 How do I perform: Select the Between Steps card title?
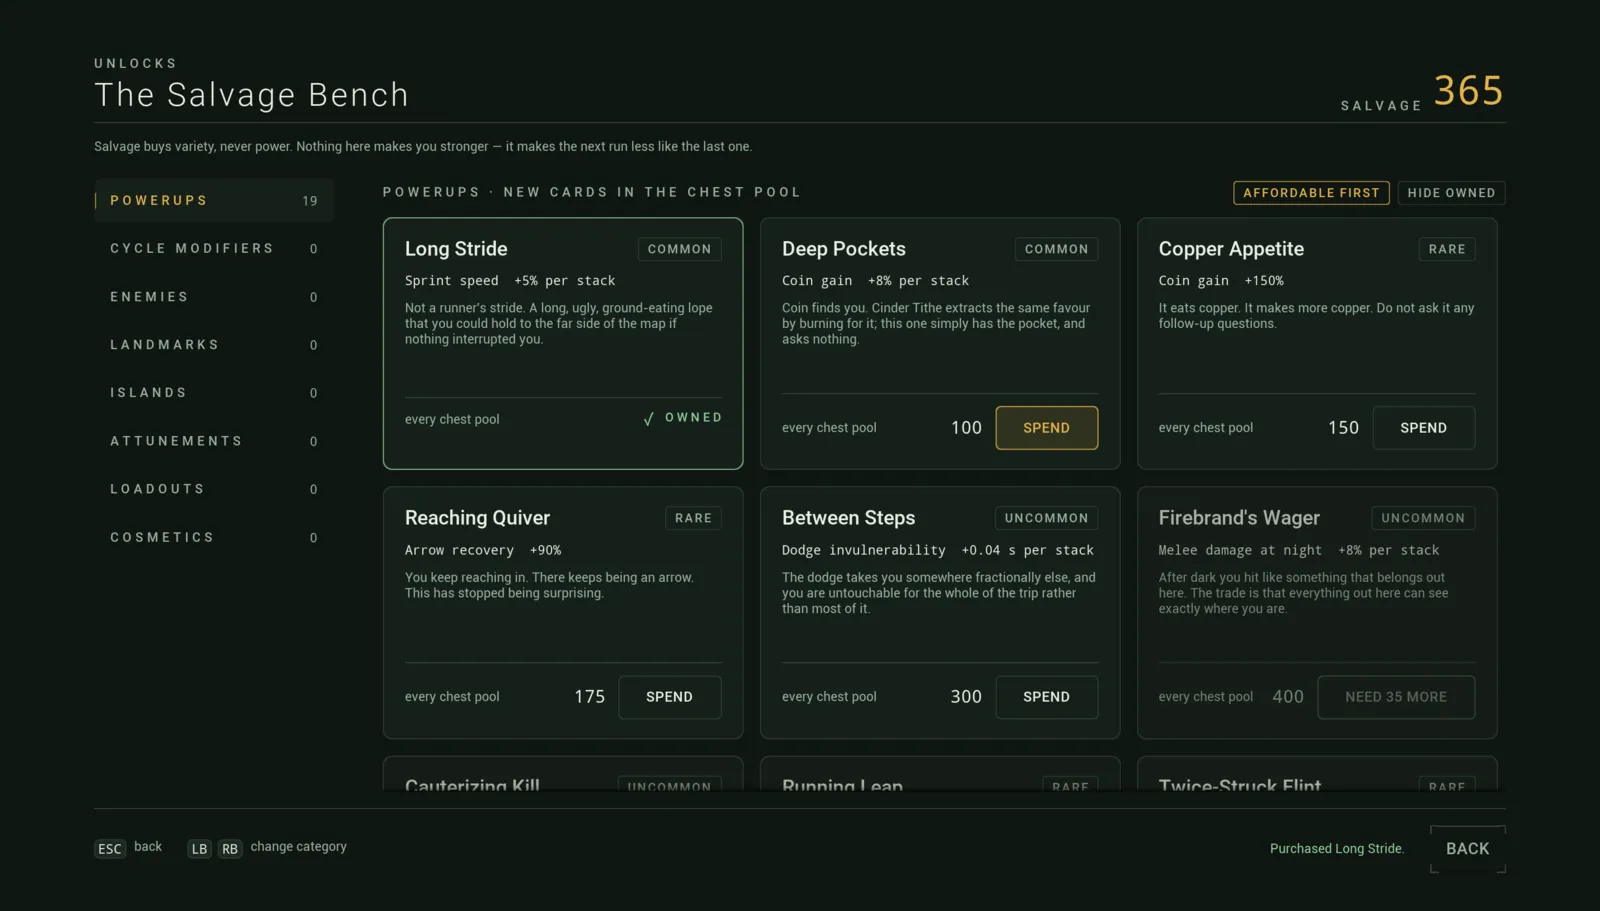click(x=848, y=518)
